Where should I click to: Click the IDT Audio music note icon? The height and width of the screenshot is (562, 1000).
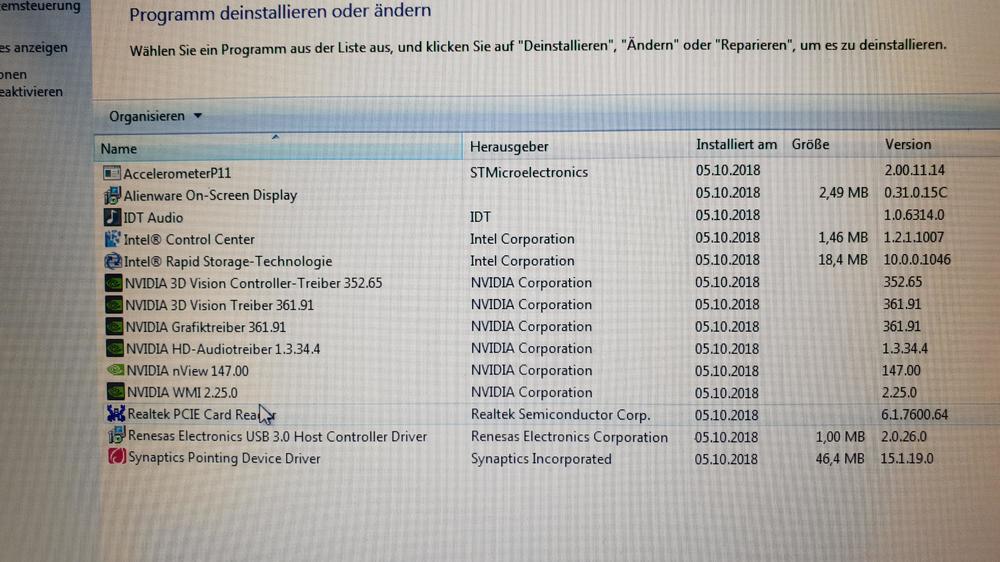click(112, 217)
